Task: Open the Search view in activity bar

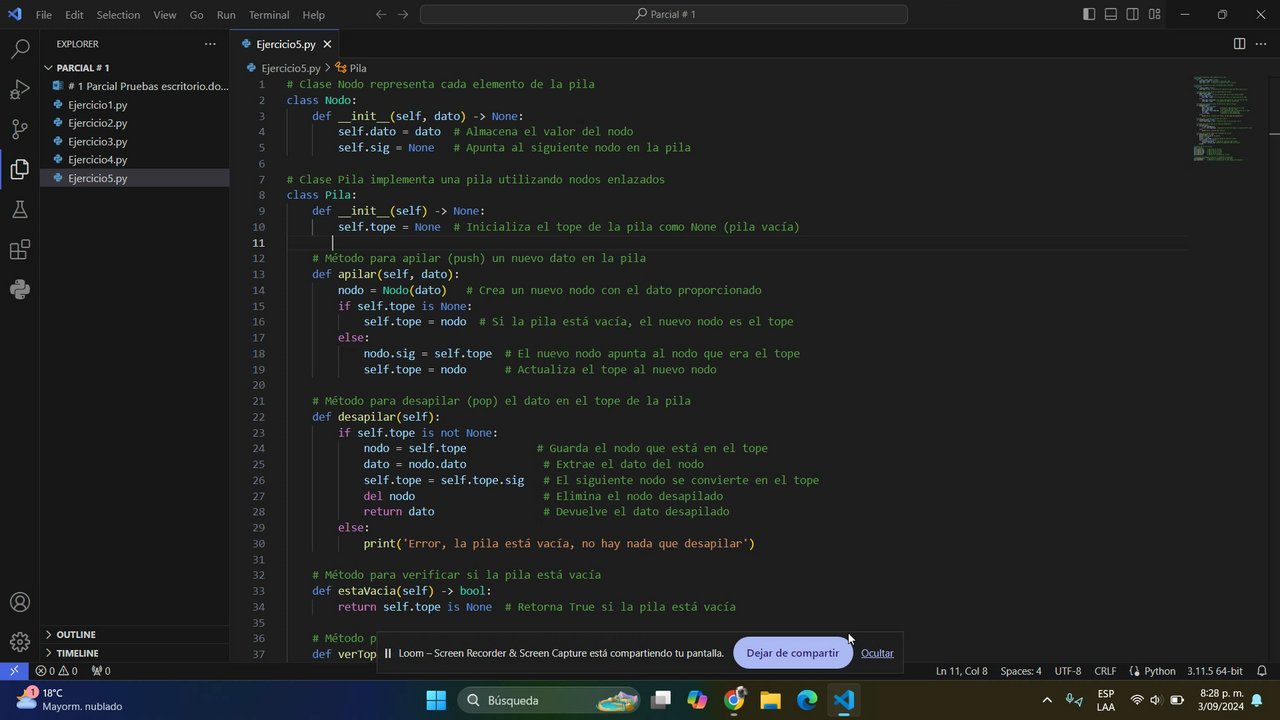Action: [x=19, y=48]
